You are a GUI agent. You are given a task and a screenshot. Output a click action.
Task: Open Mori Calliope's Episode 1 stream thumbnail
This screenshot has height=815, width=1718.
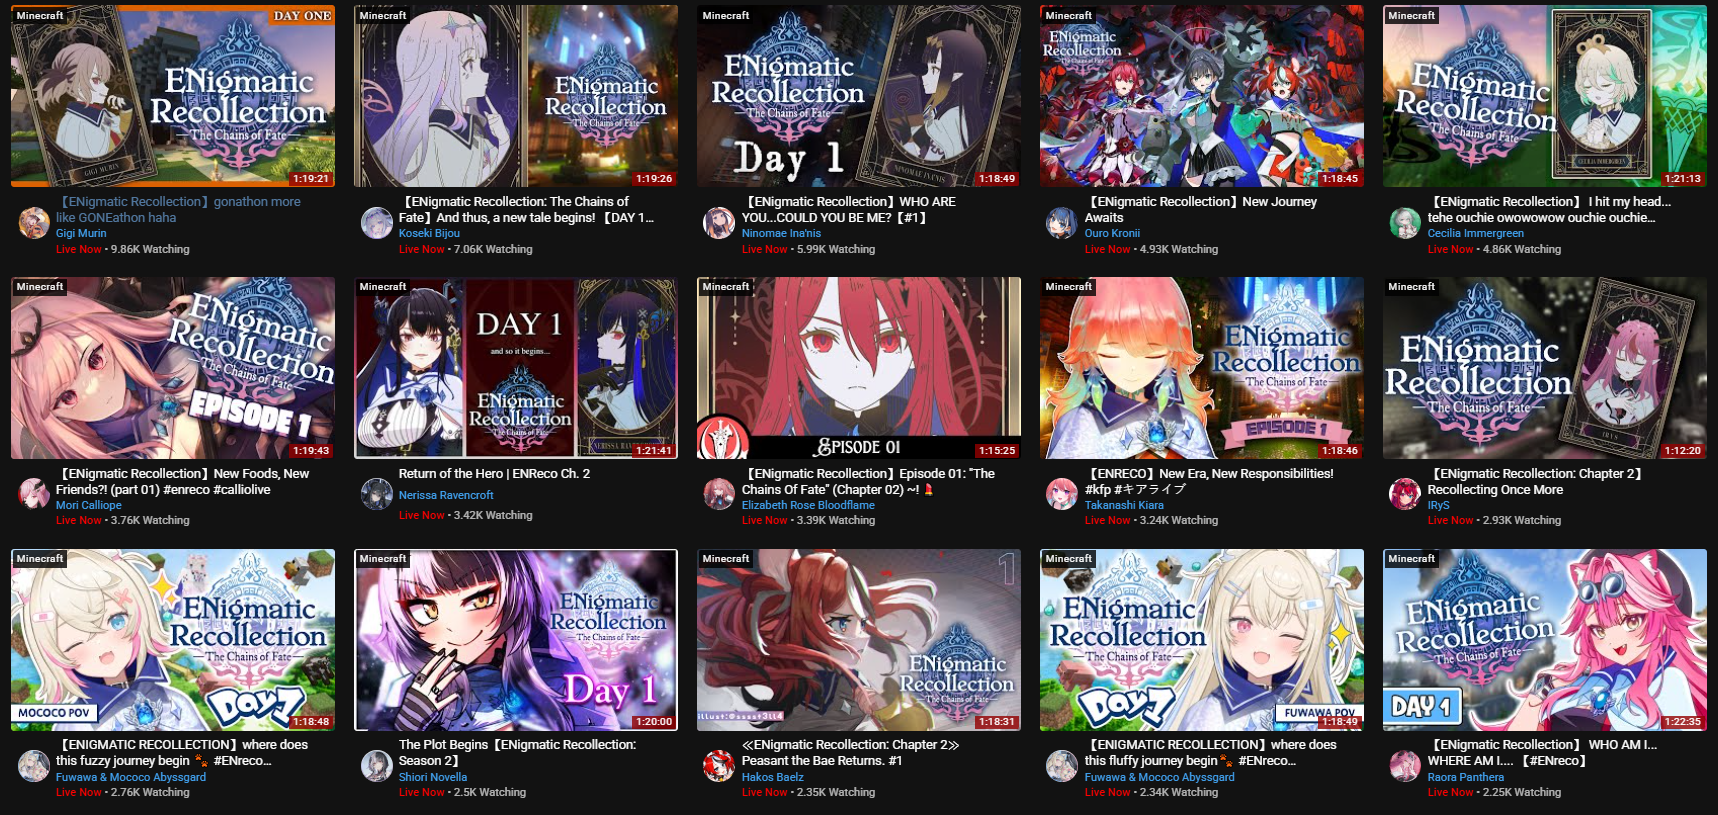point(173,368)
